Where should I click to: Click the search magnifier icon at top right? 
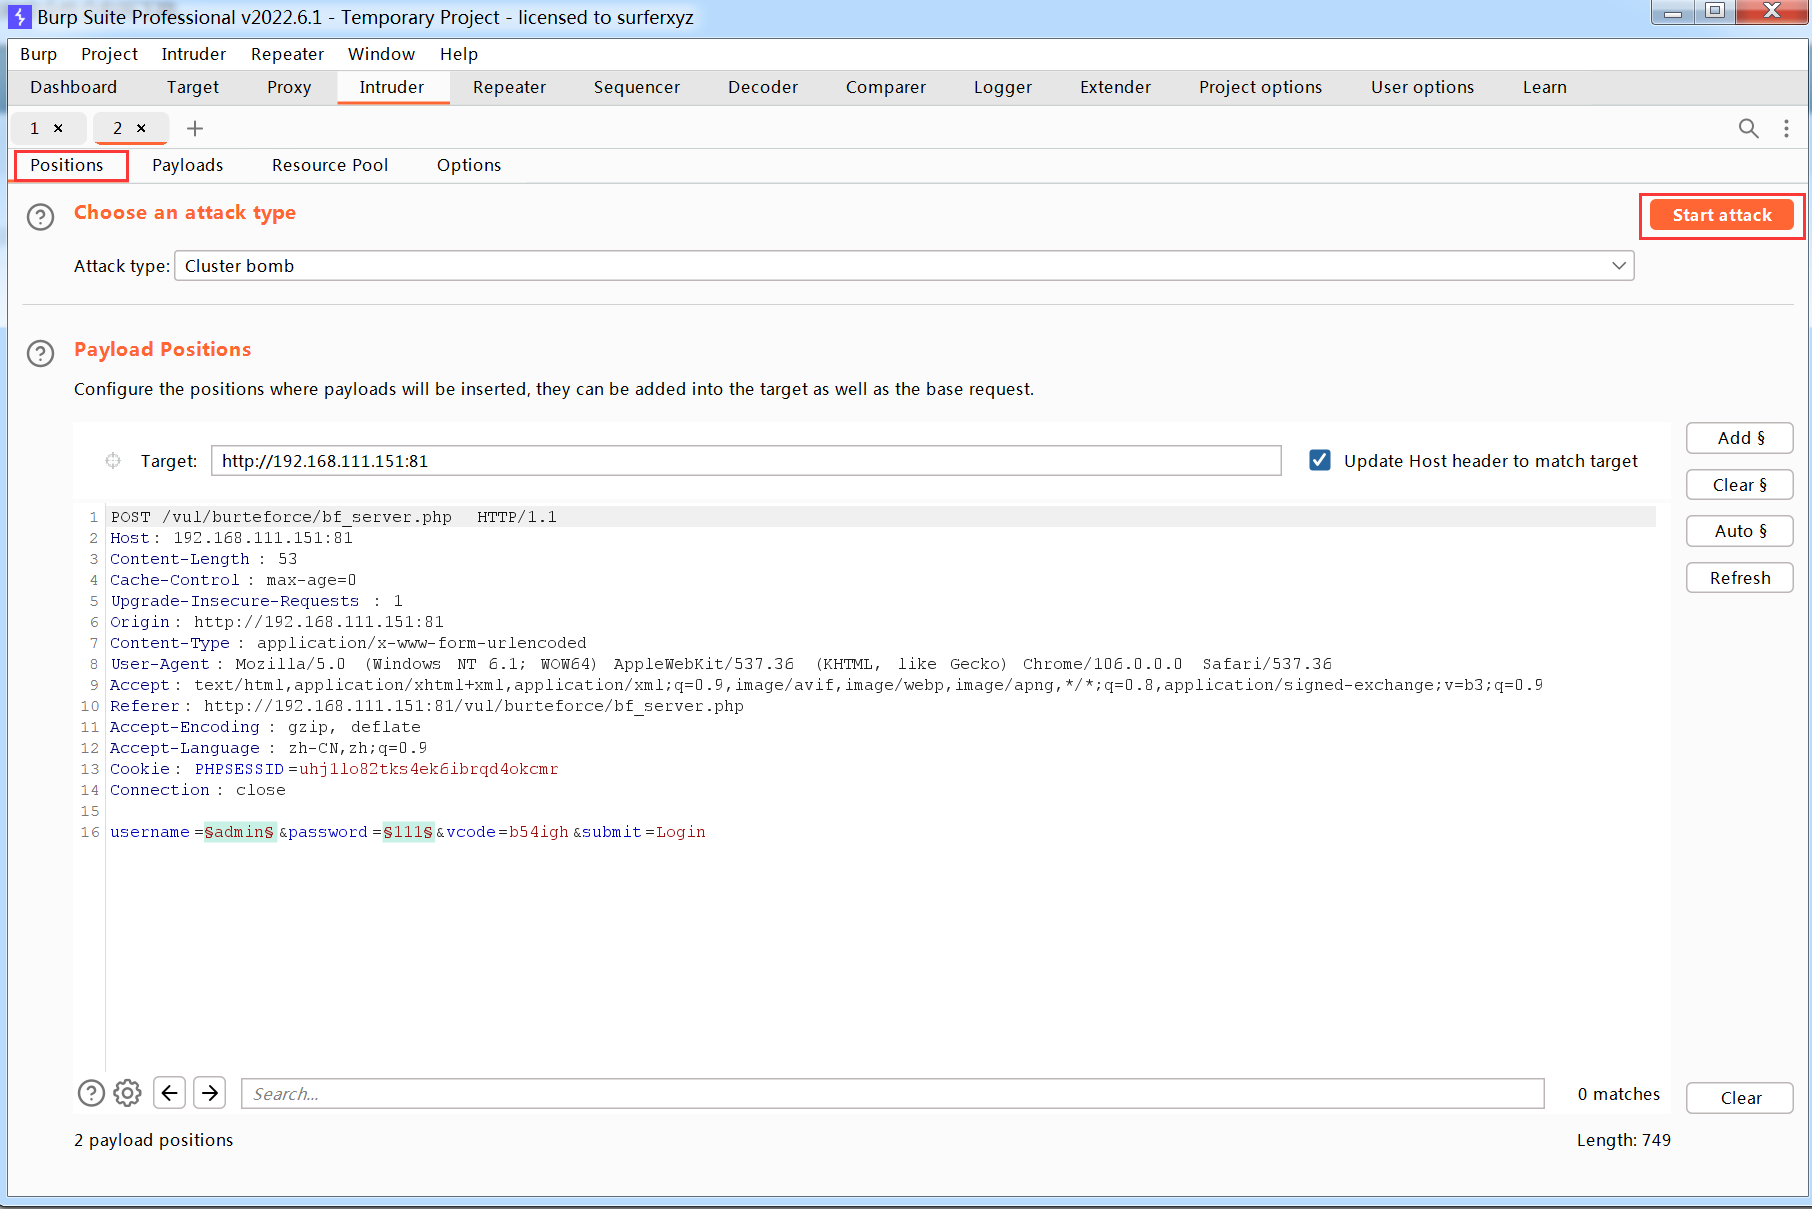click(1748, 128)
